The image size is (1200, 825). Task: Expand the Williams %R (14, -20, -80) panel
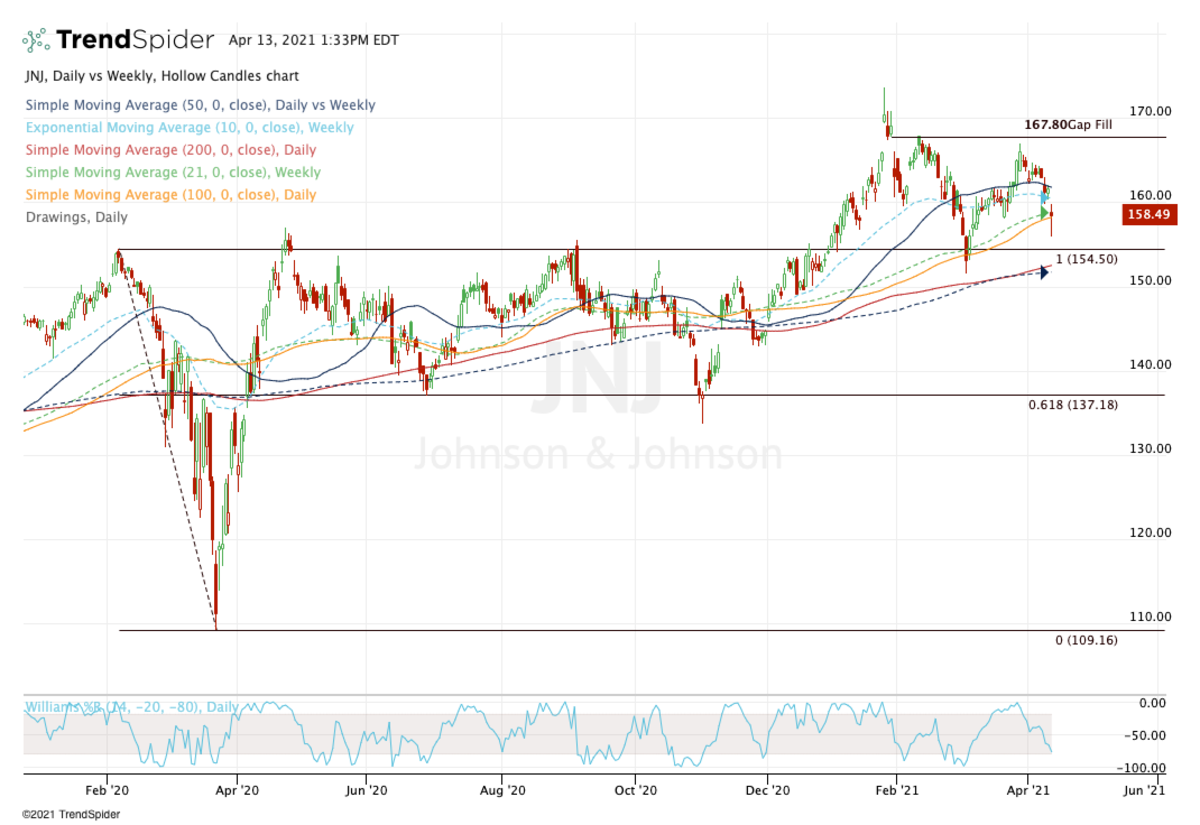pos(130,707)
